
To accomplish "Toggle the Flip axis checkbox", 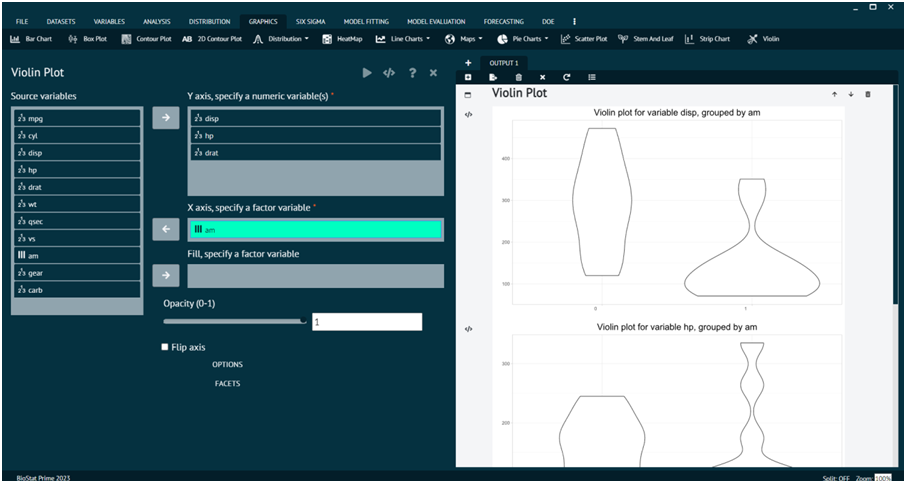I will [165, 347].
